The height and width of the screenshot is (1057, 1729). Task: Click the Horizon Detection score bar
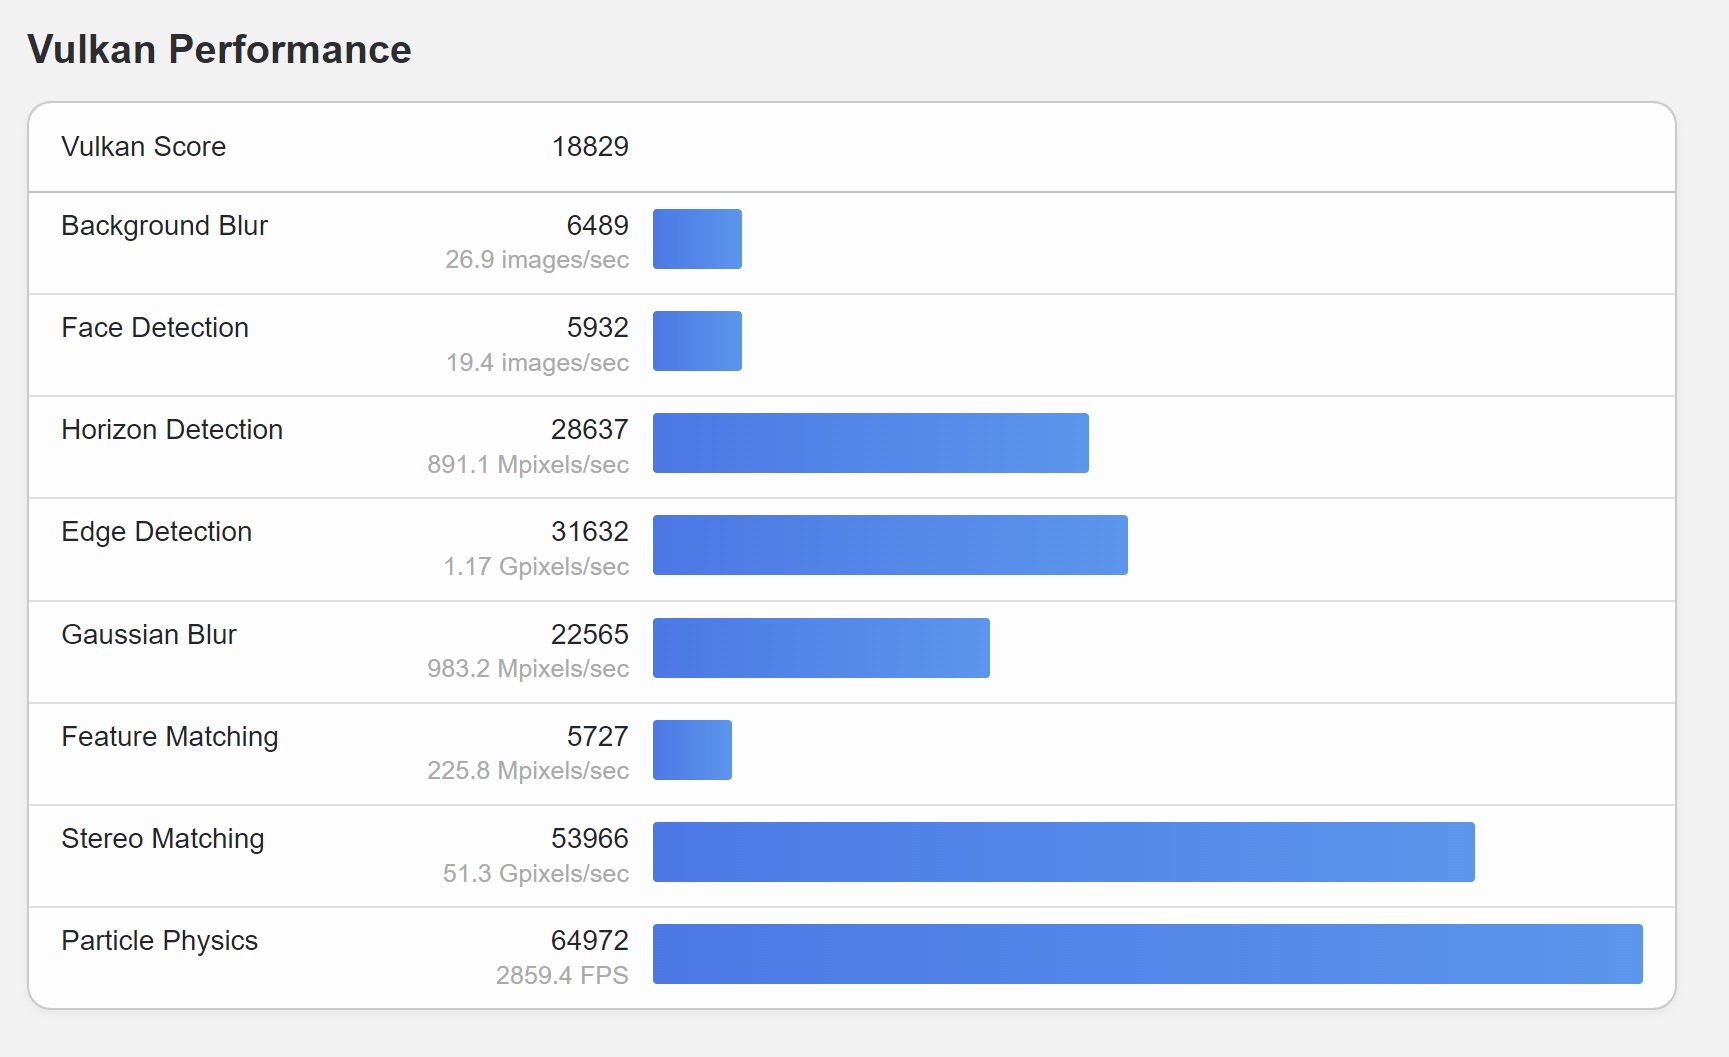coord(871,443)
